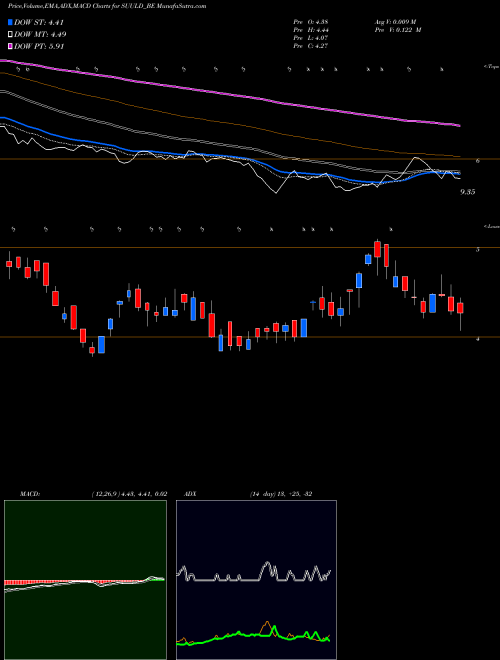Click the MACD '(12,26,9) 4.43, 4.41, 0.02' readout
Screen dimensions: 500x660
(x=130, y=494)
